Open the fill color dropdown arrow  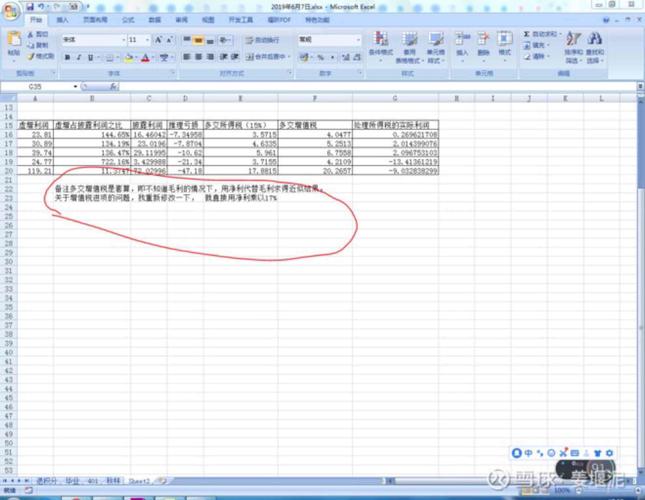136,58
